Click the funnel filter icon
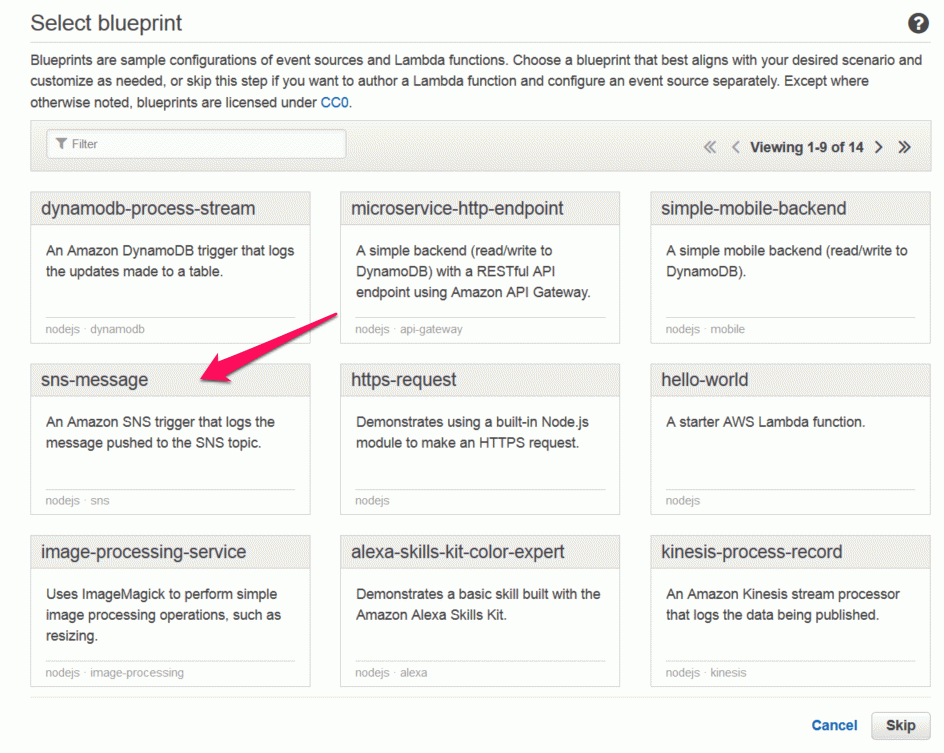 (x=61, y=144)
